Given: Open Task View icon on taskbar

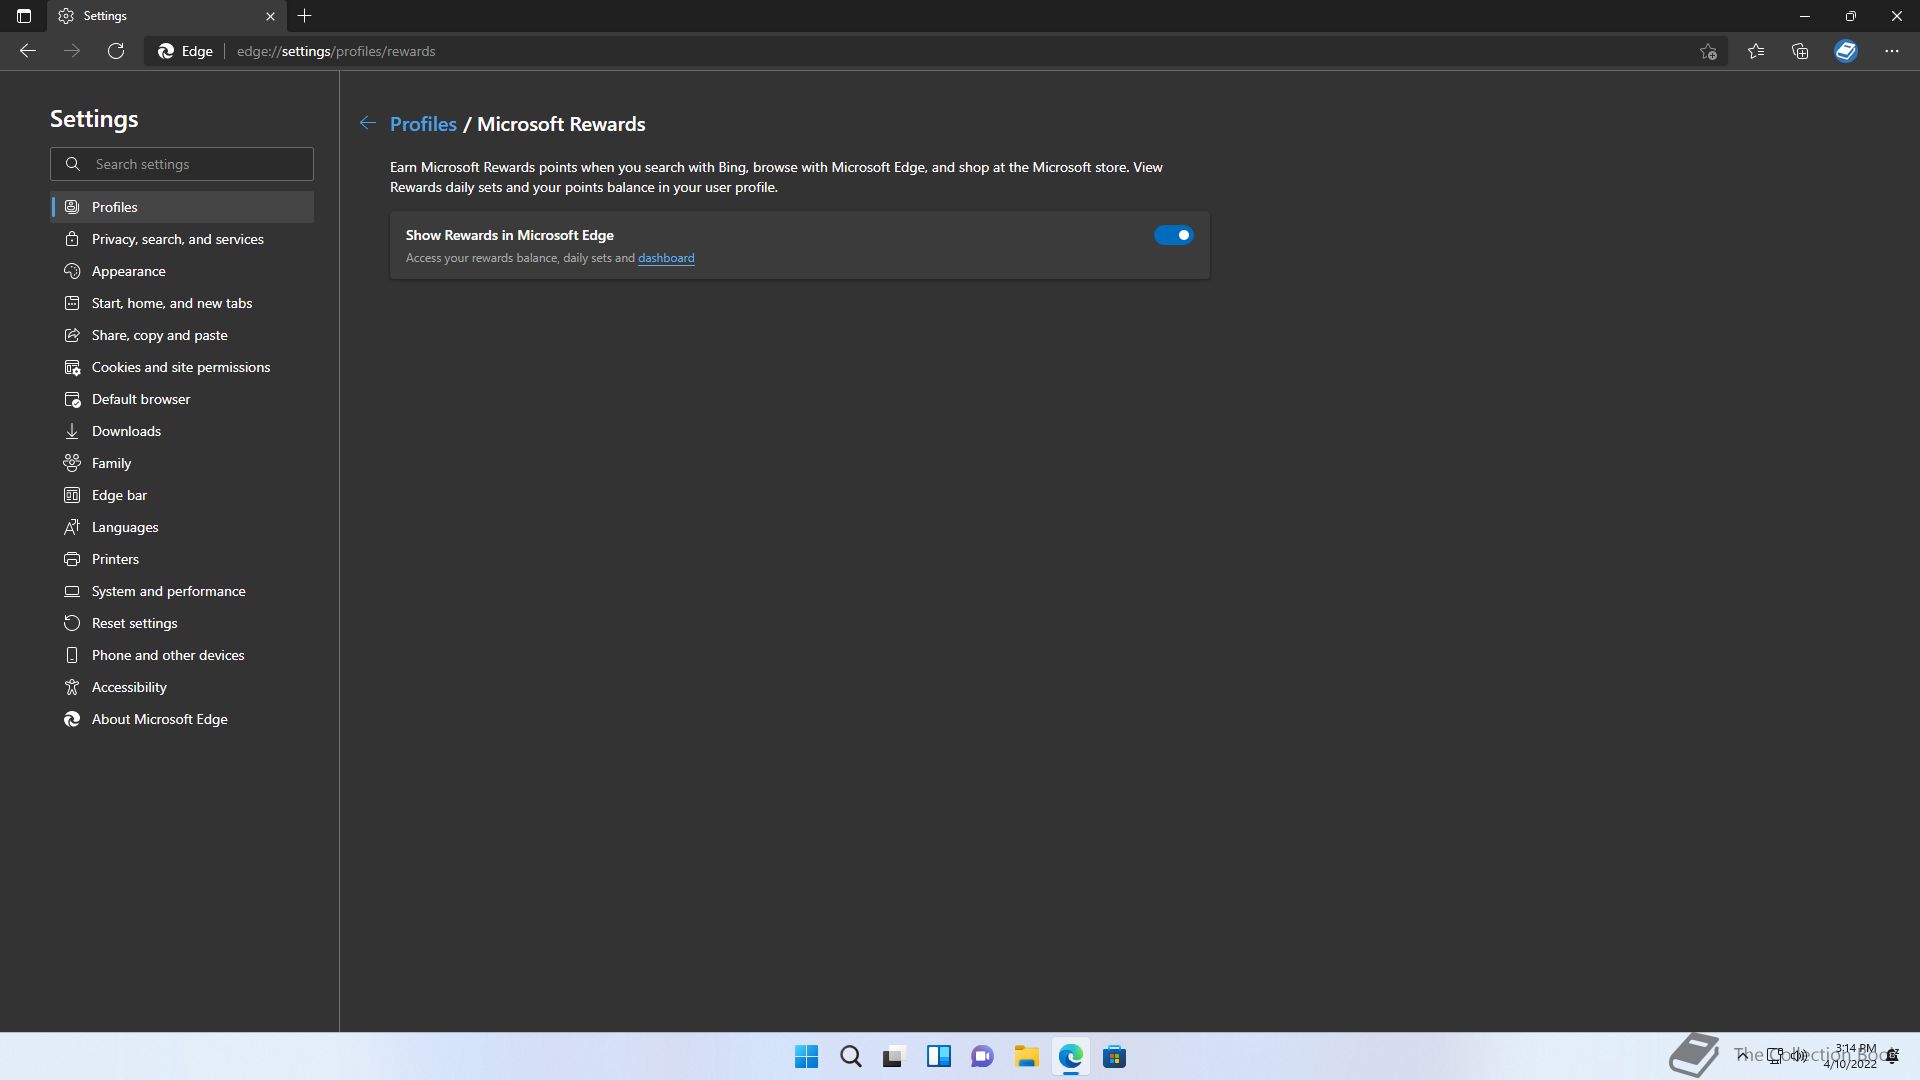Looking at the screenshot, I should point(894,1056).
